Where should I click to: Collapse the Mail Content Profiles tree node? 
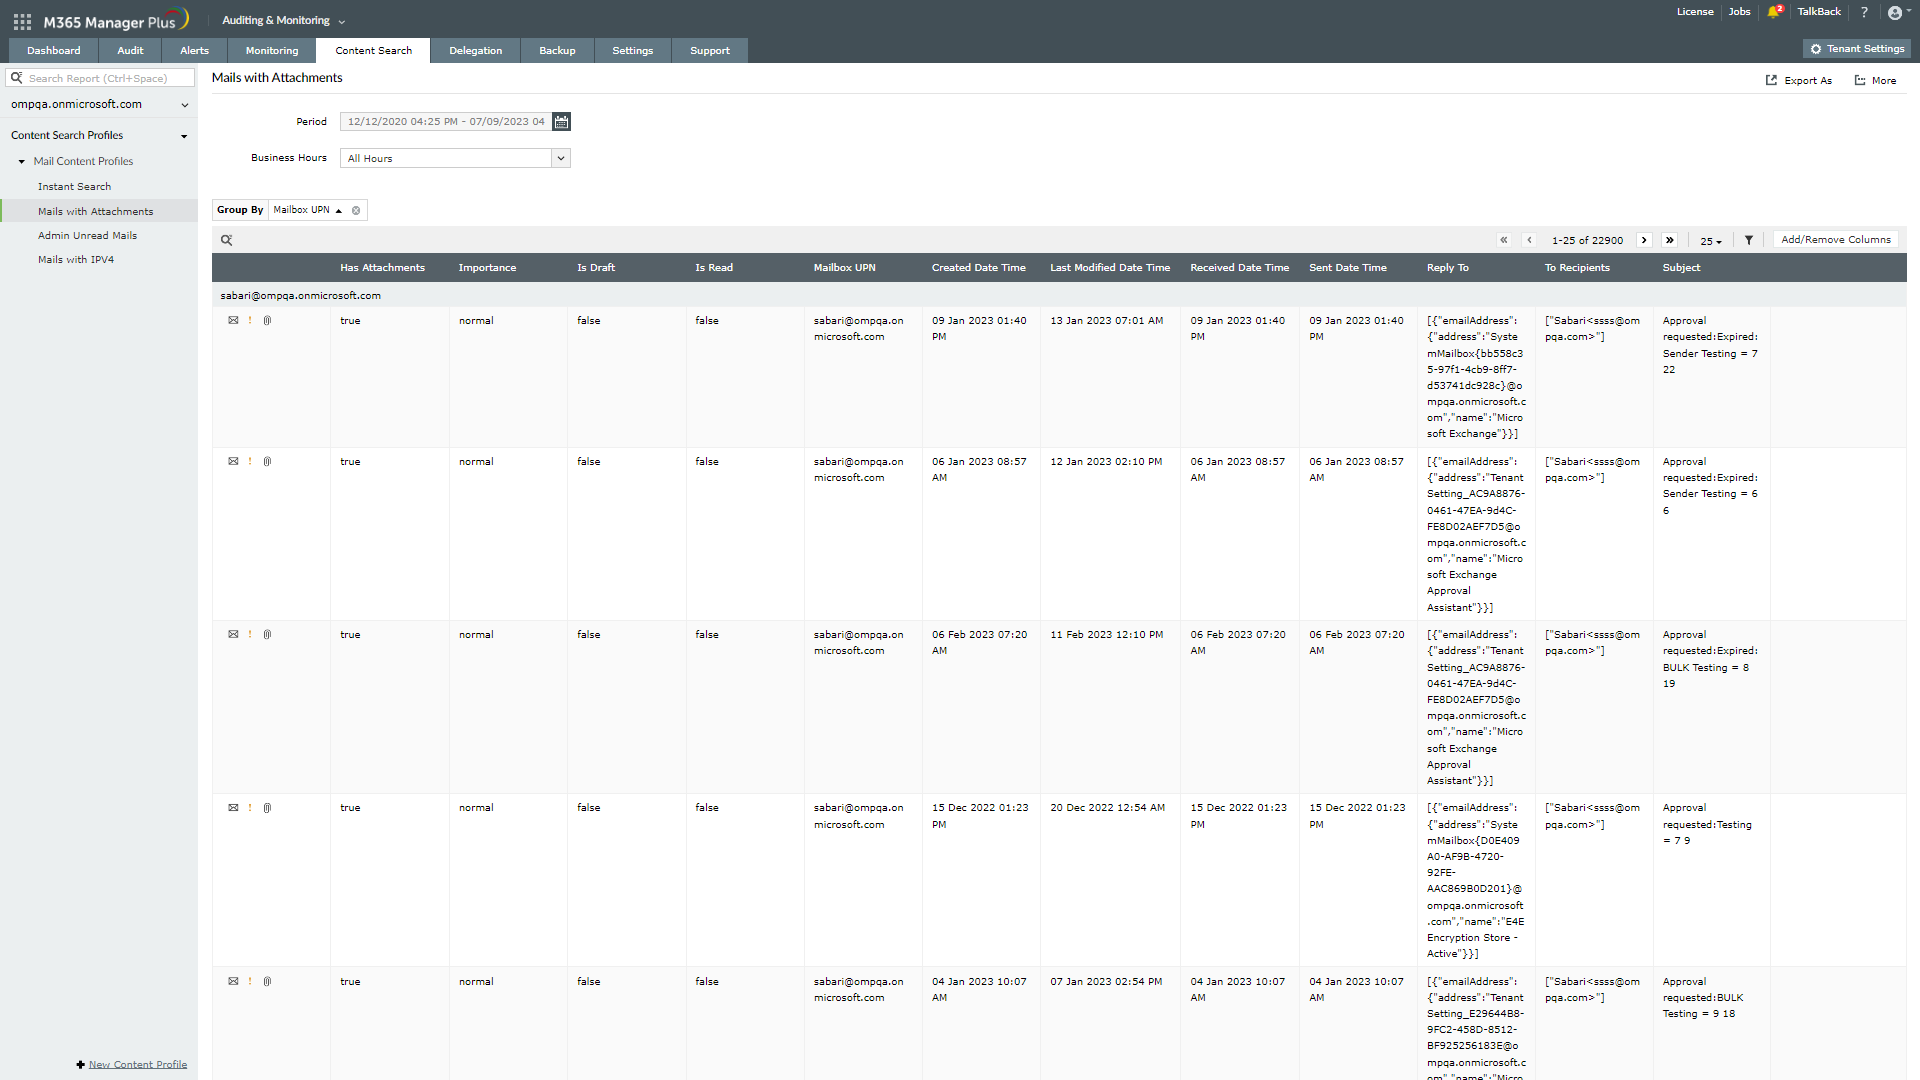(x=22, y=162)
